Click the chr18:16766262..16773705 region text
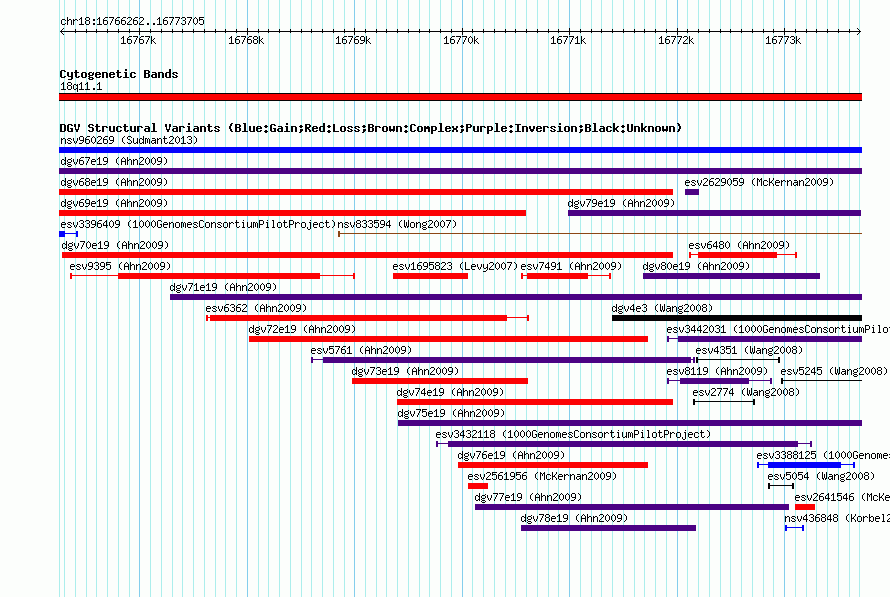This screenshot has width=890, height=597. (132, 21)
